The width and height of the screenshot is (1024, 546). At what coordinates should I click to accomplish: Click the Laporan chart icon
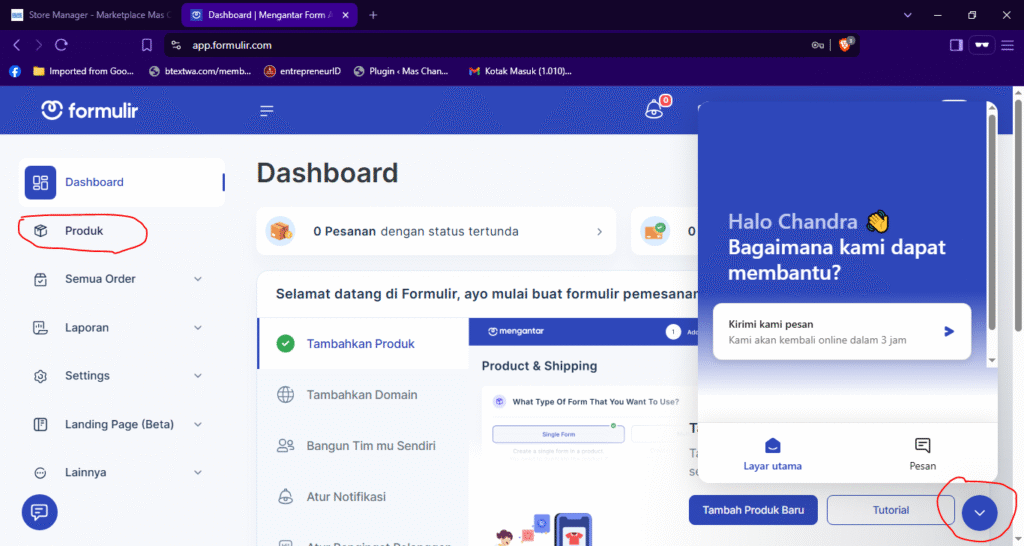[x=40, y=328]
